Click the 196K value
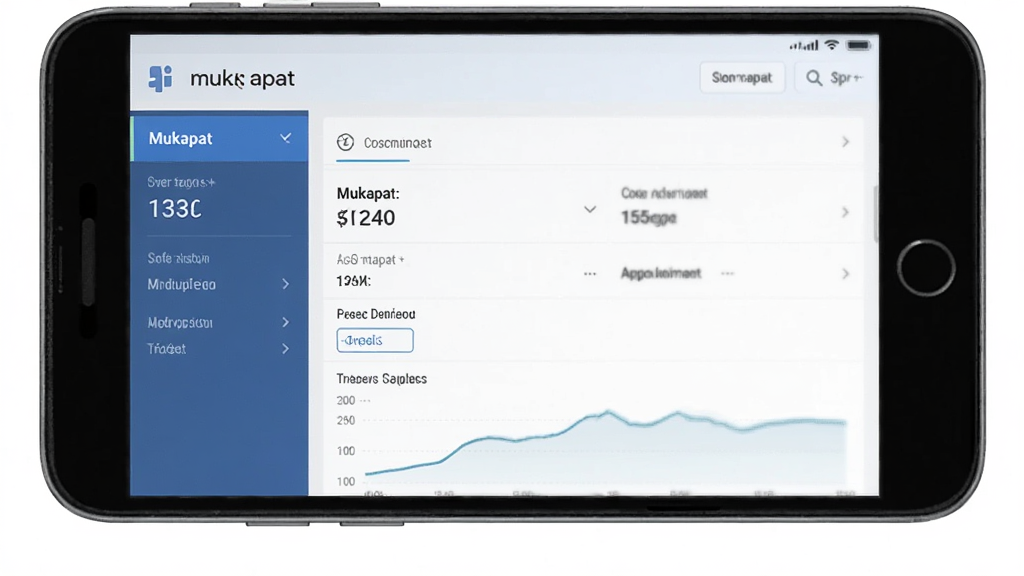The width and height of the screenshot is (1024, 576). 353,281
